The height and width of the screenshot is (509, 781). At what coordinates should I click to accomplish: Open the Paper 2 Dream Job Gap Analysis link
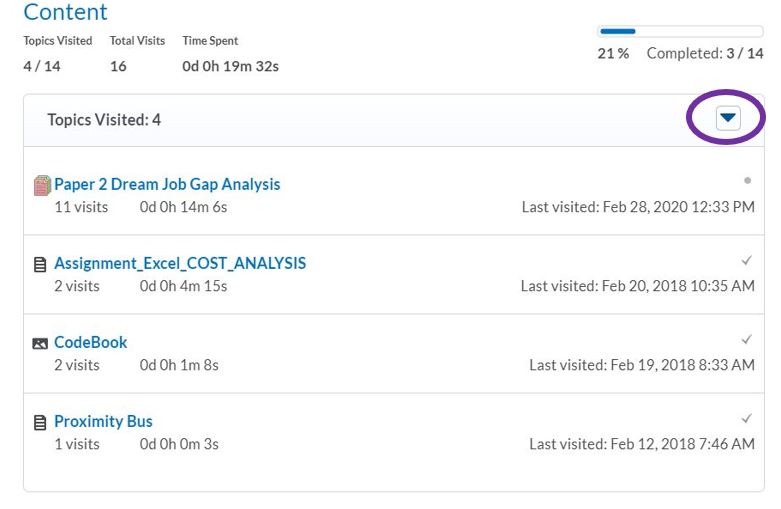pos(167,184)
